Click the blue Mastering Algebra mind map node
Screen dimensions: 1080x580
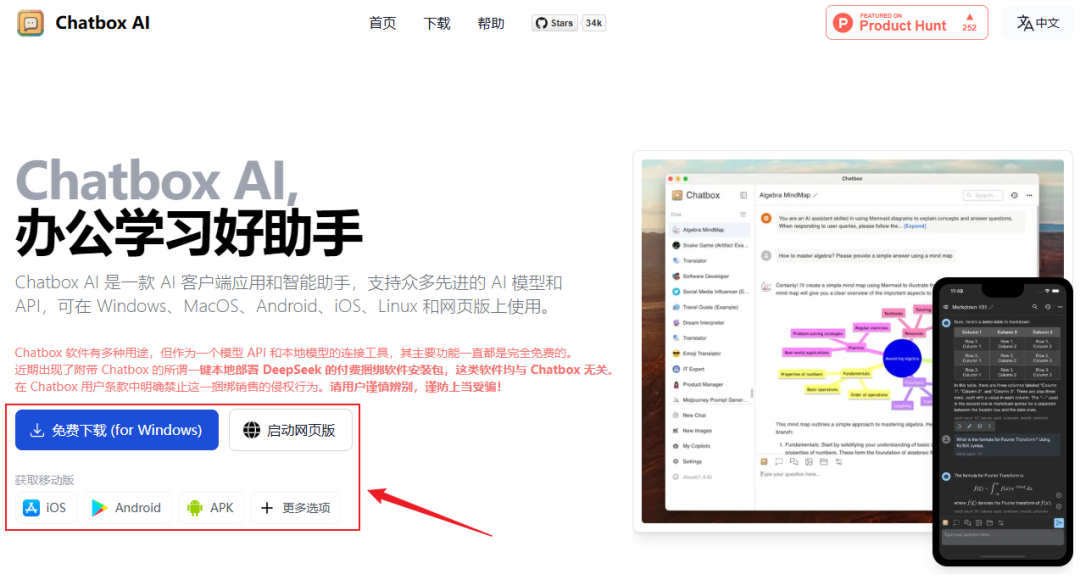tap(902, 358)
